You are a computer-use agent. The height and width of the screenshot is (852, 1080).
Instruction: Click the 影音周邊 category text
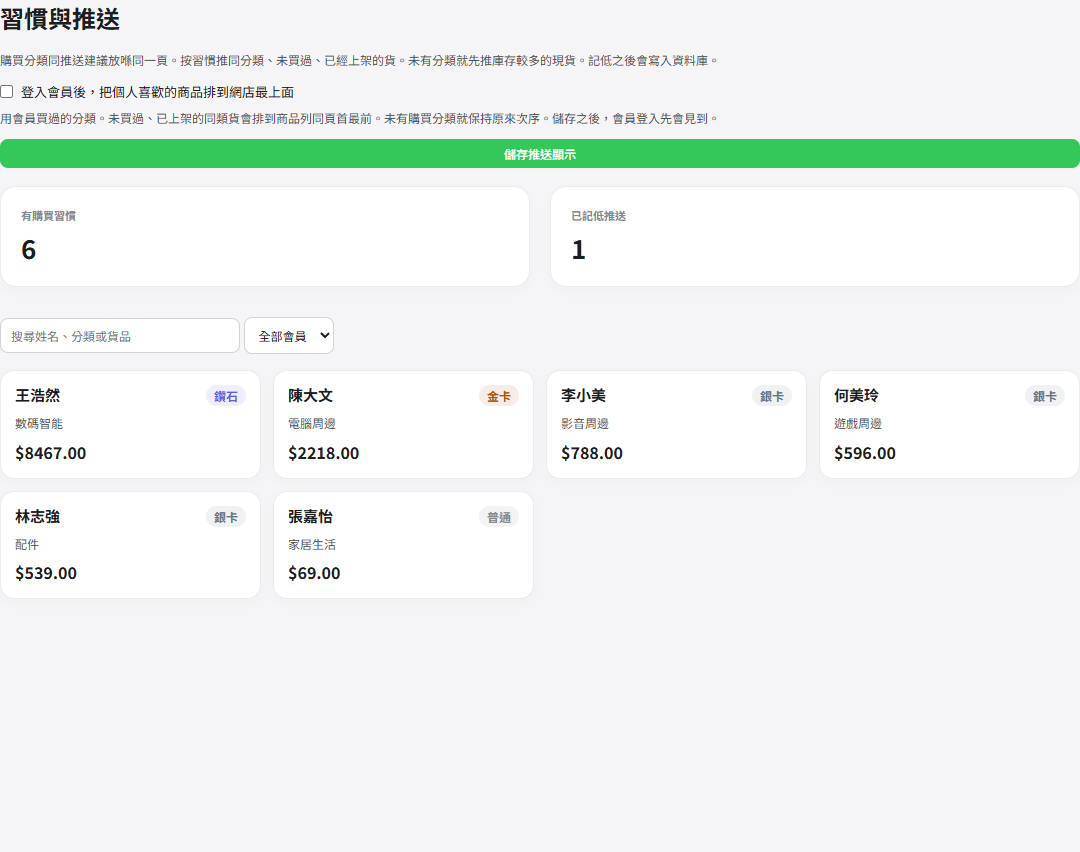[585, 424]
